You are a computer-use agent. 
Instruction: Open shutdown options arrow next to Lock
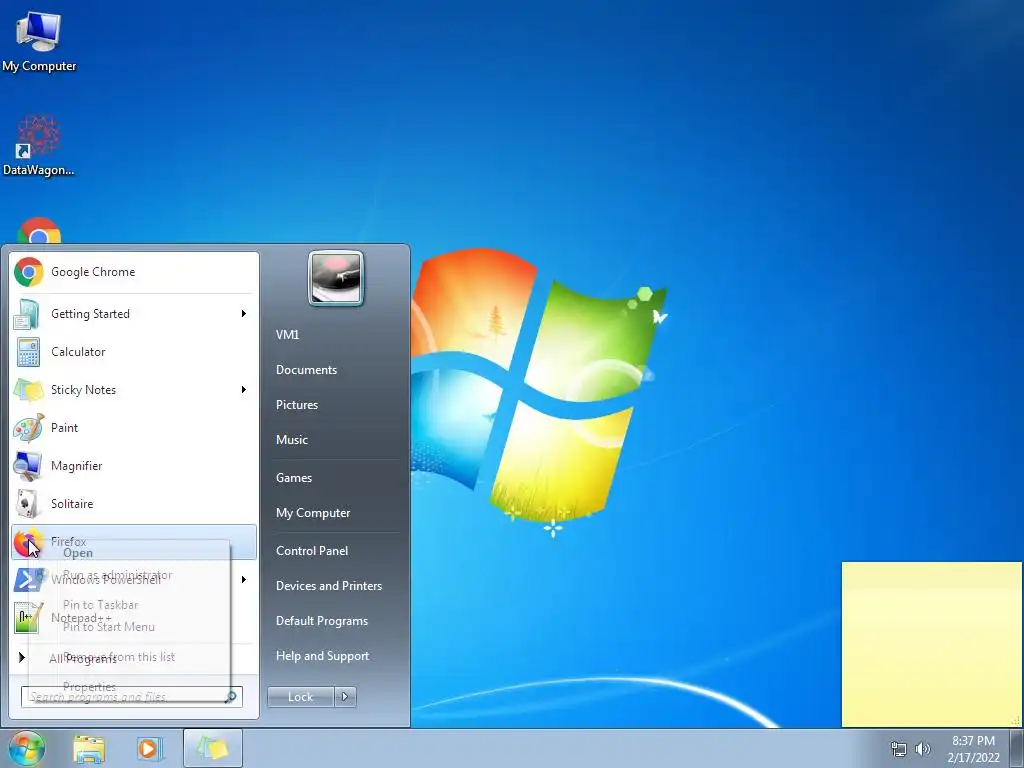point(345,697)
